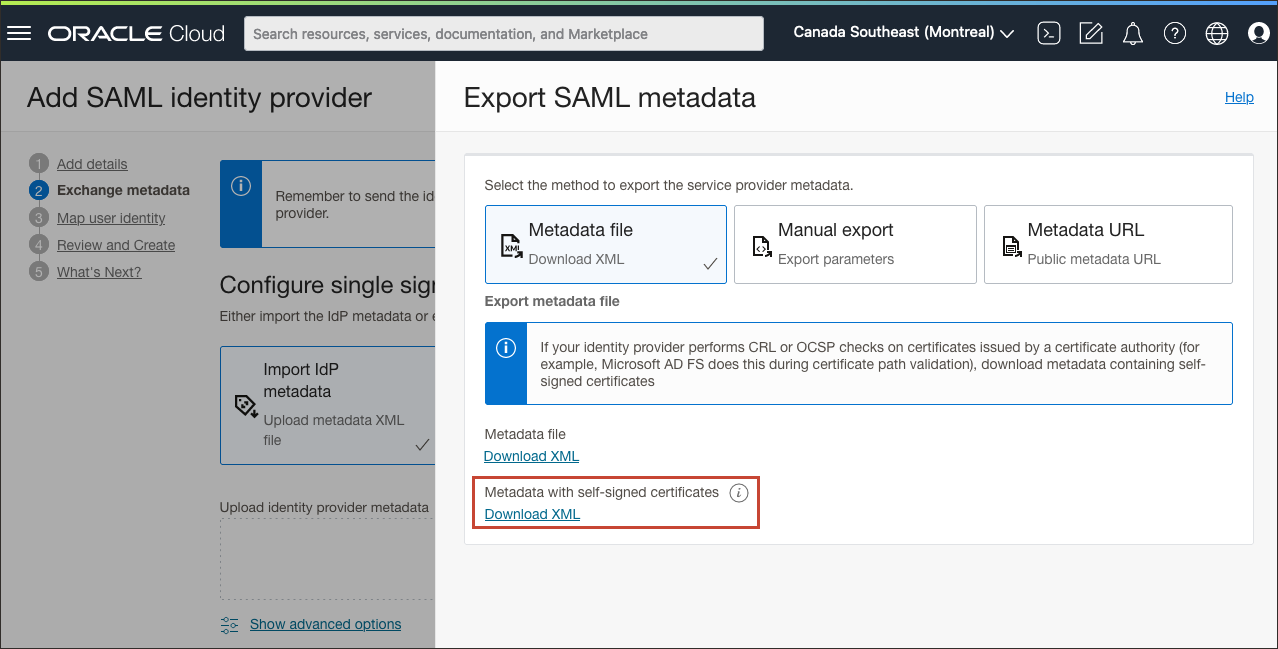Click the resources search field
This screenshot has width=1278, height=649.
(x=503, y=33)
